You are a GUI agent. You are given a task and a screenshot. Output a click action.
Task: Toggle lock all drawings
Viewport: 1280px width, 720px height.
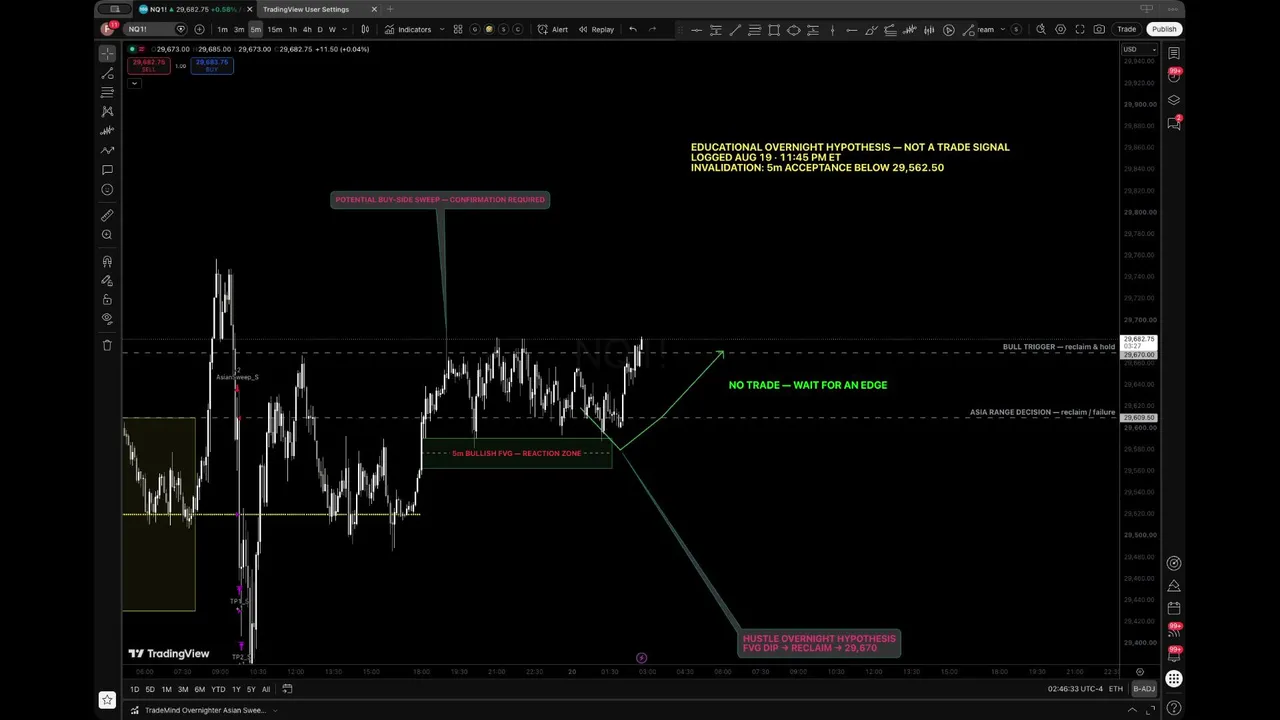point(107,299)
